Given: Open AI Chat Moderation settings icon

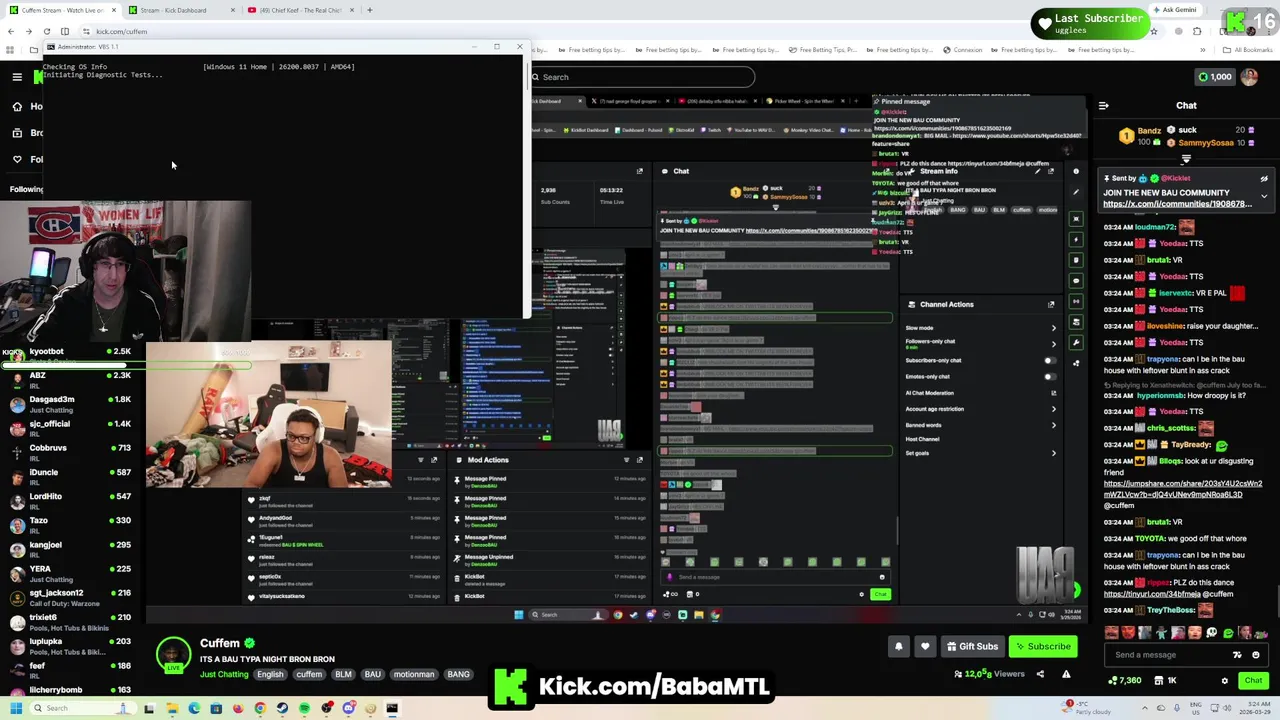Looking at the screenshot, I should [x=1053, y=393].
